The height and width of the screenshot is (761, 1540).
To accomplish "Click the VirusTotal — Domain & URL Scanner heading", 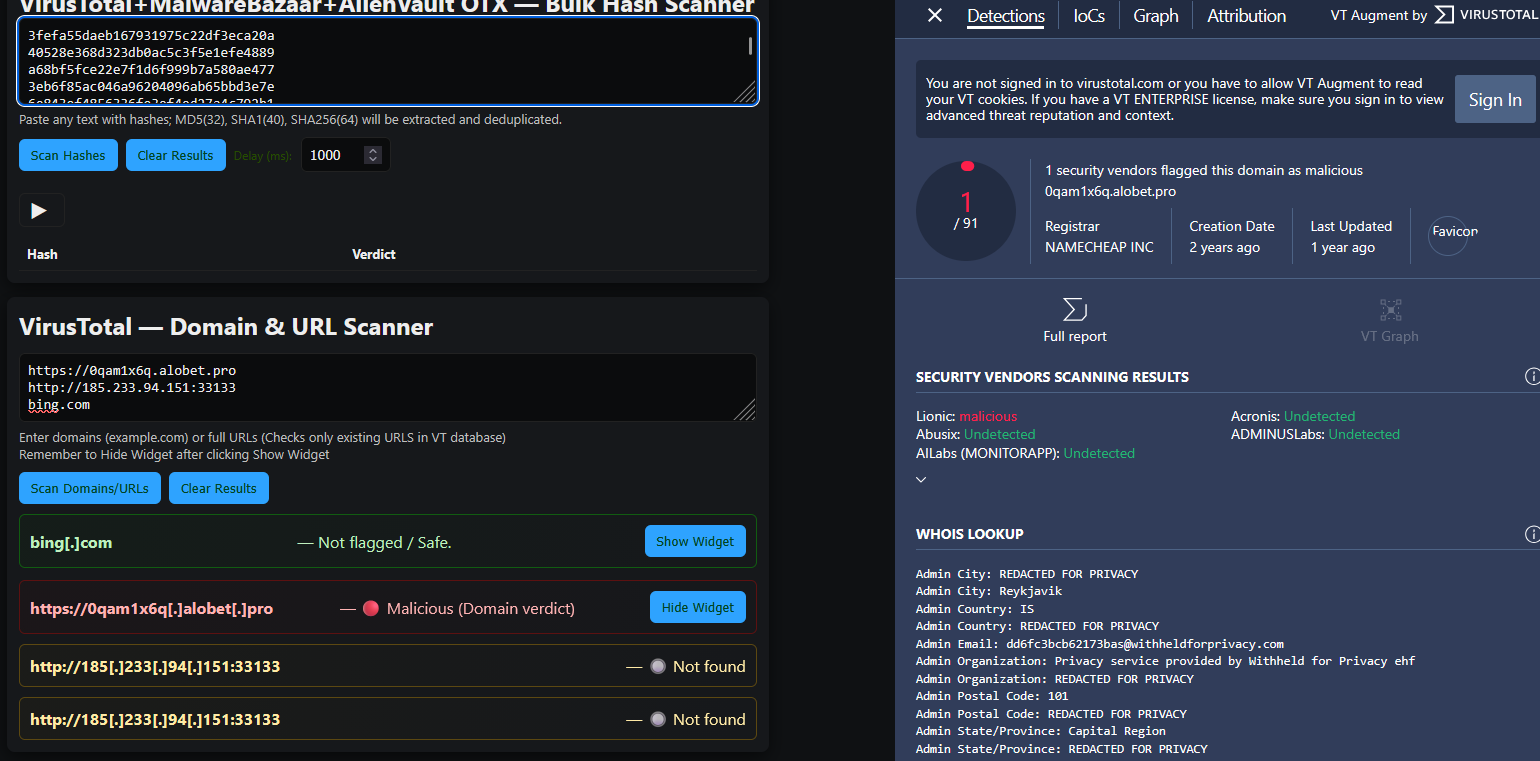I will [x=226, y=327].
